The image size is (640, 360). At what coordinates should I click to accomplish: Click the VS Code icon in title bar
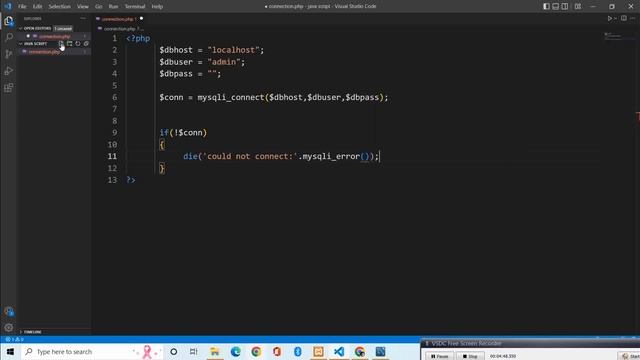point(8,6)
